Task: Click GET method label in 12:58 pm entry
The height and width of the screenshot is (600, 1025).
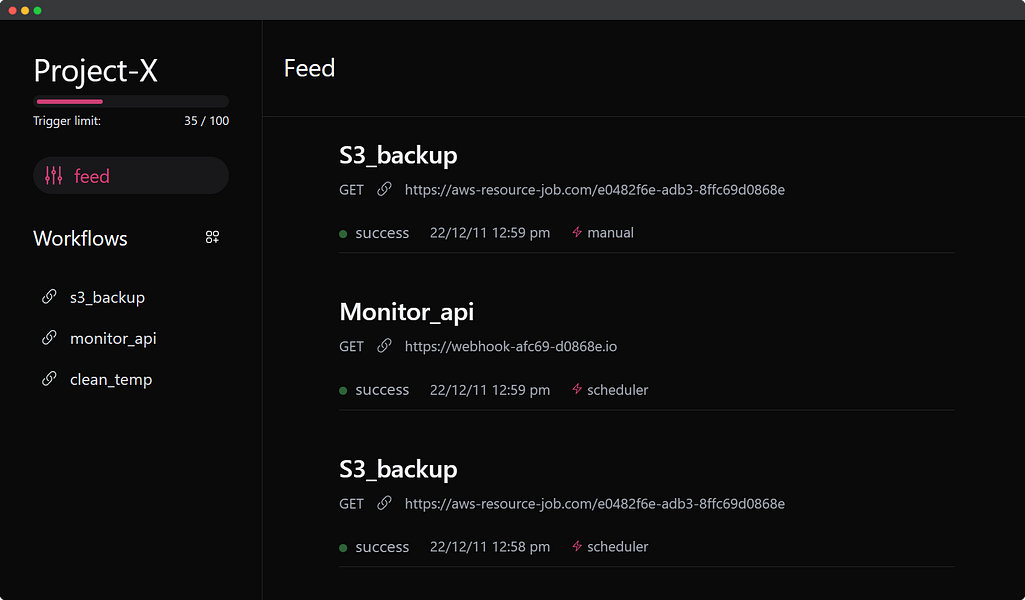Action: point(351,503)
